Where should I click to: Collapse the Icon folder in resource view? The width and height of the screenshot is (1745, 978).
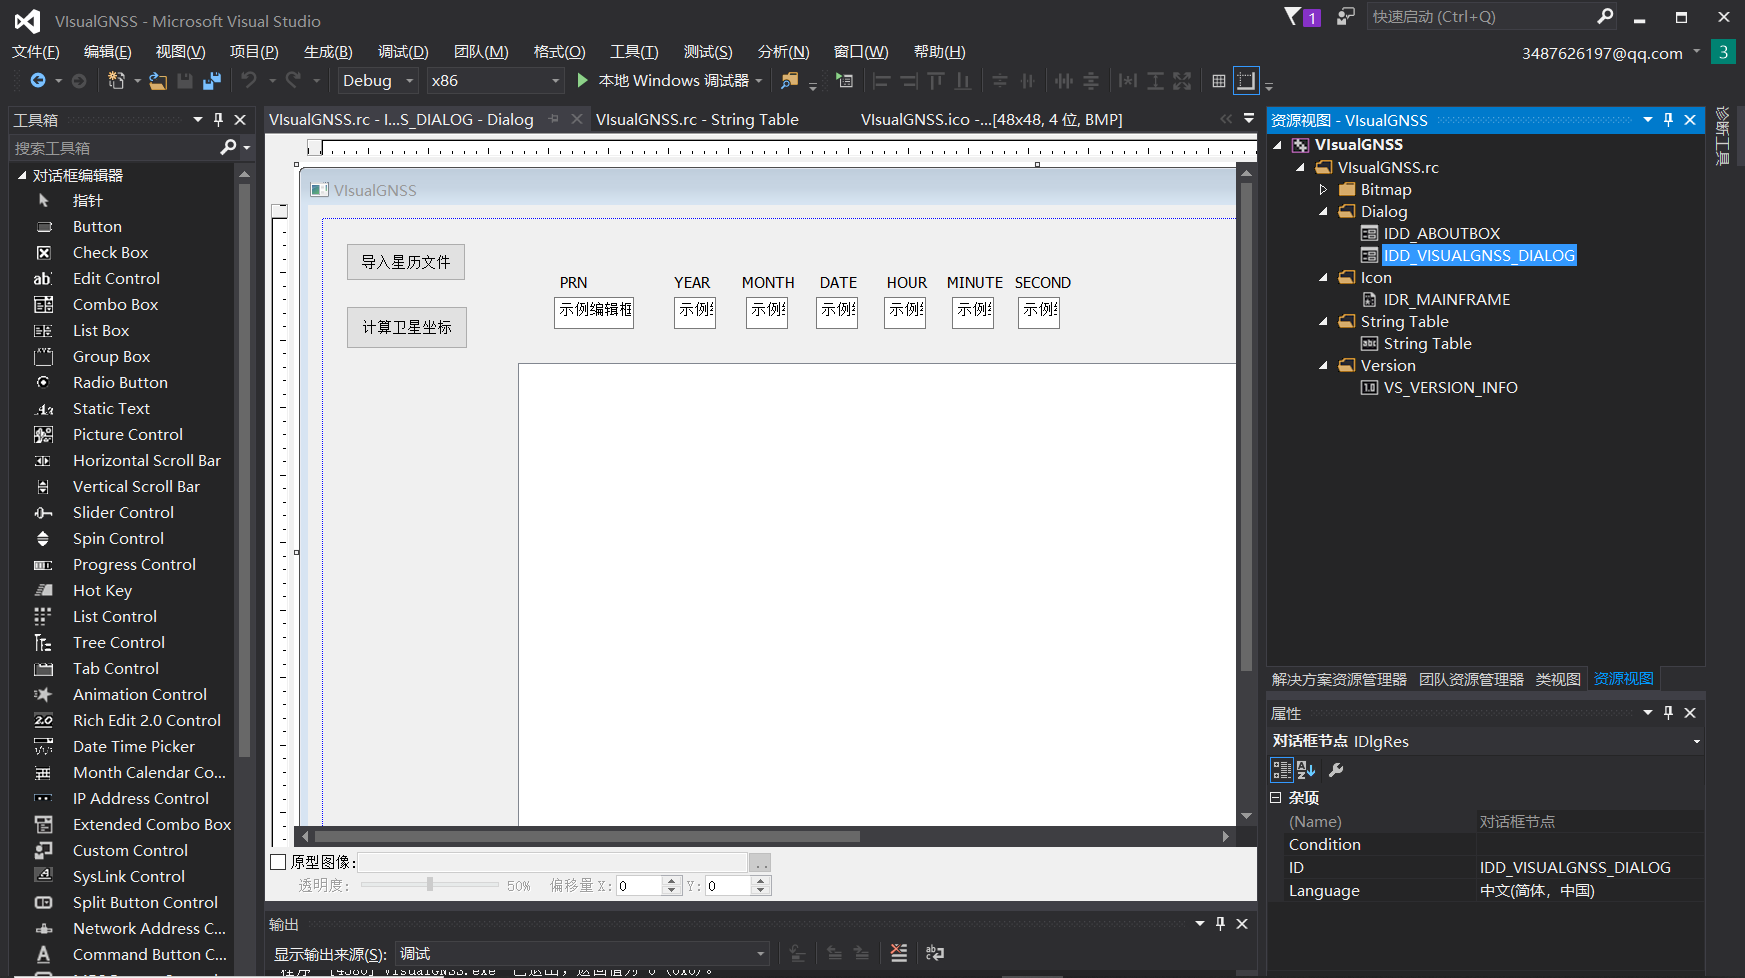[x=1323, y=278]
